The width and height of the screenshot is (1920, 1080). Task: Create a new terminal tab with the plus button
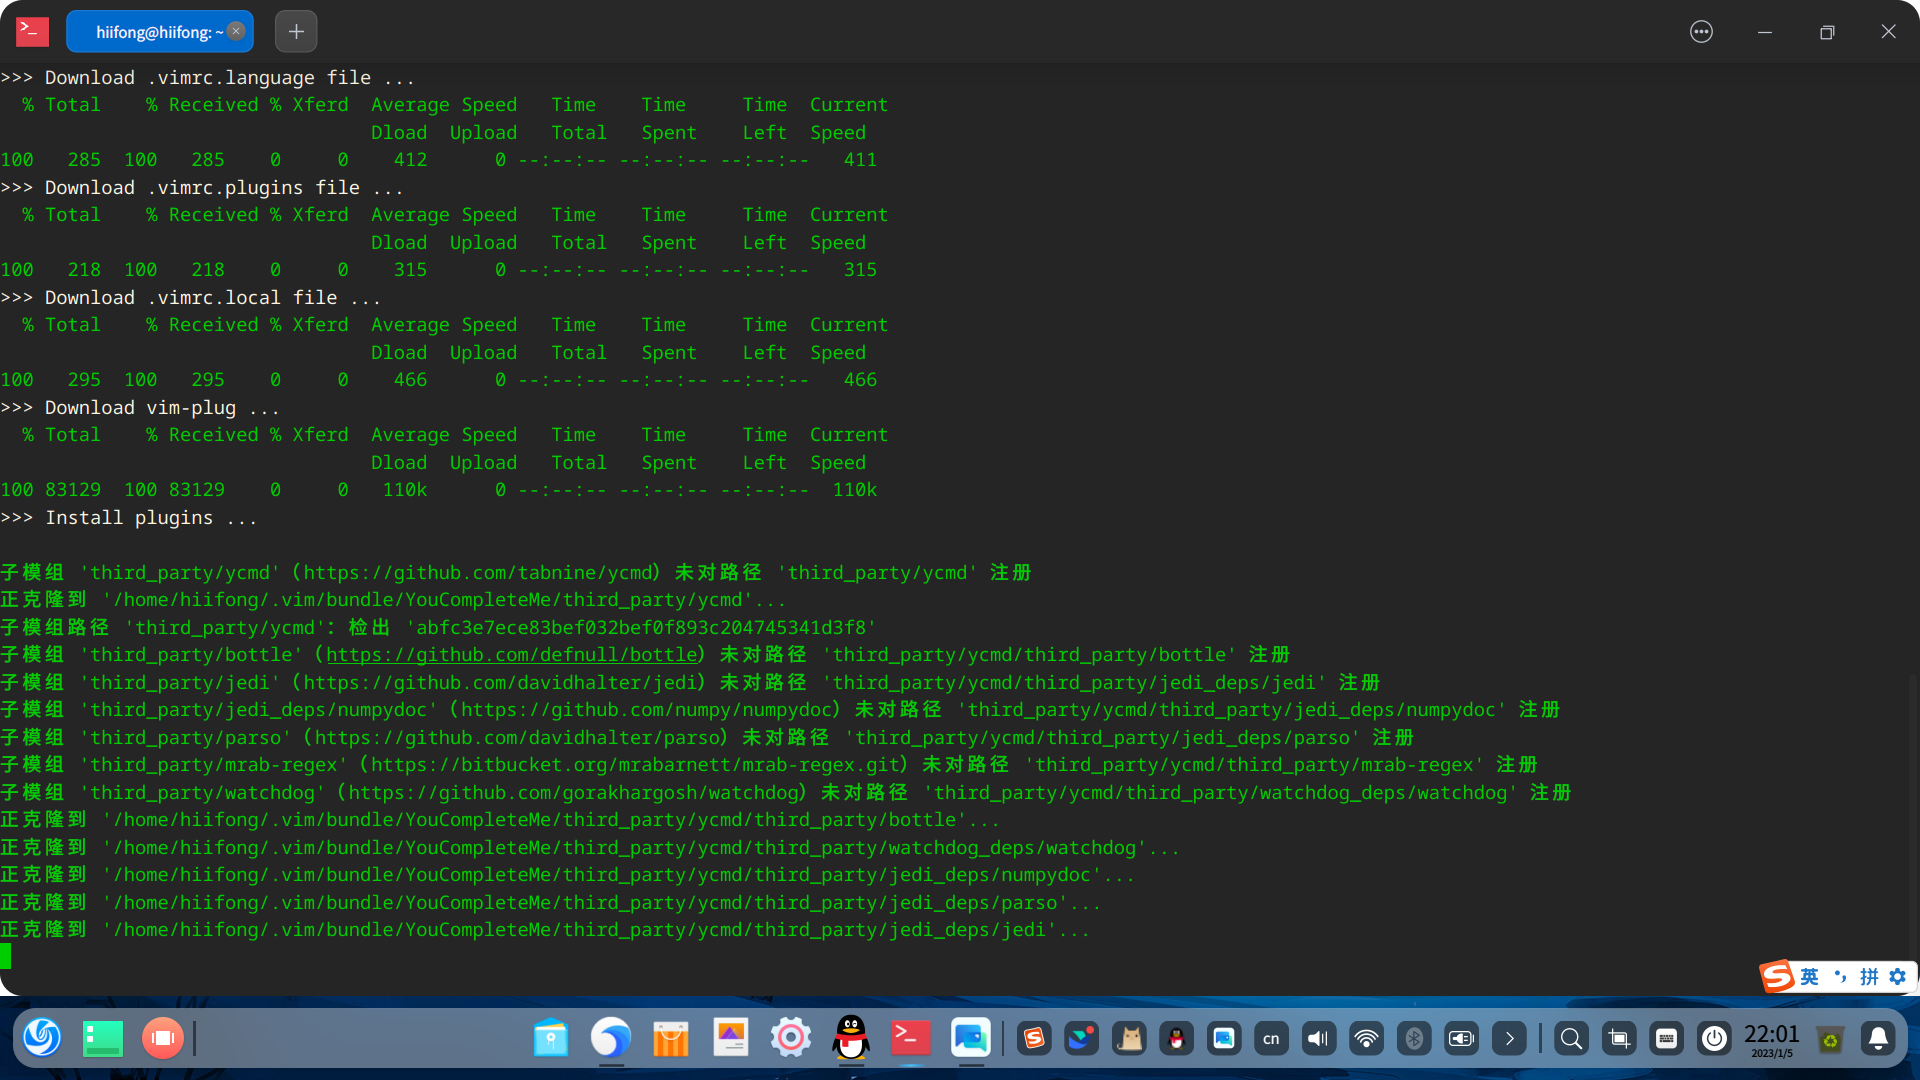coord(296,31)
